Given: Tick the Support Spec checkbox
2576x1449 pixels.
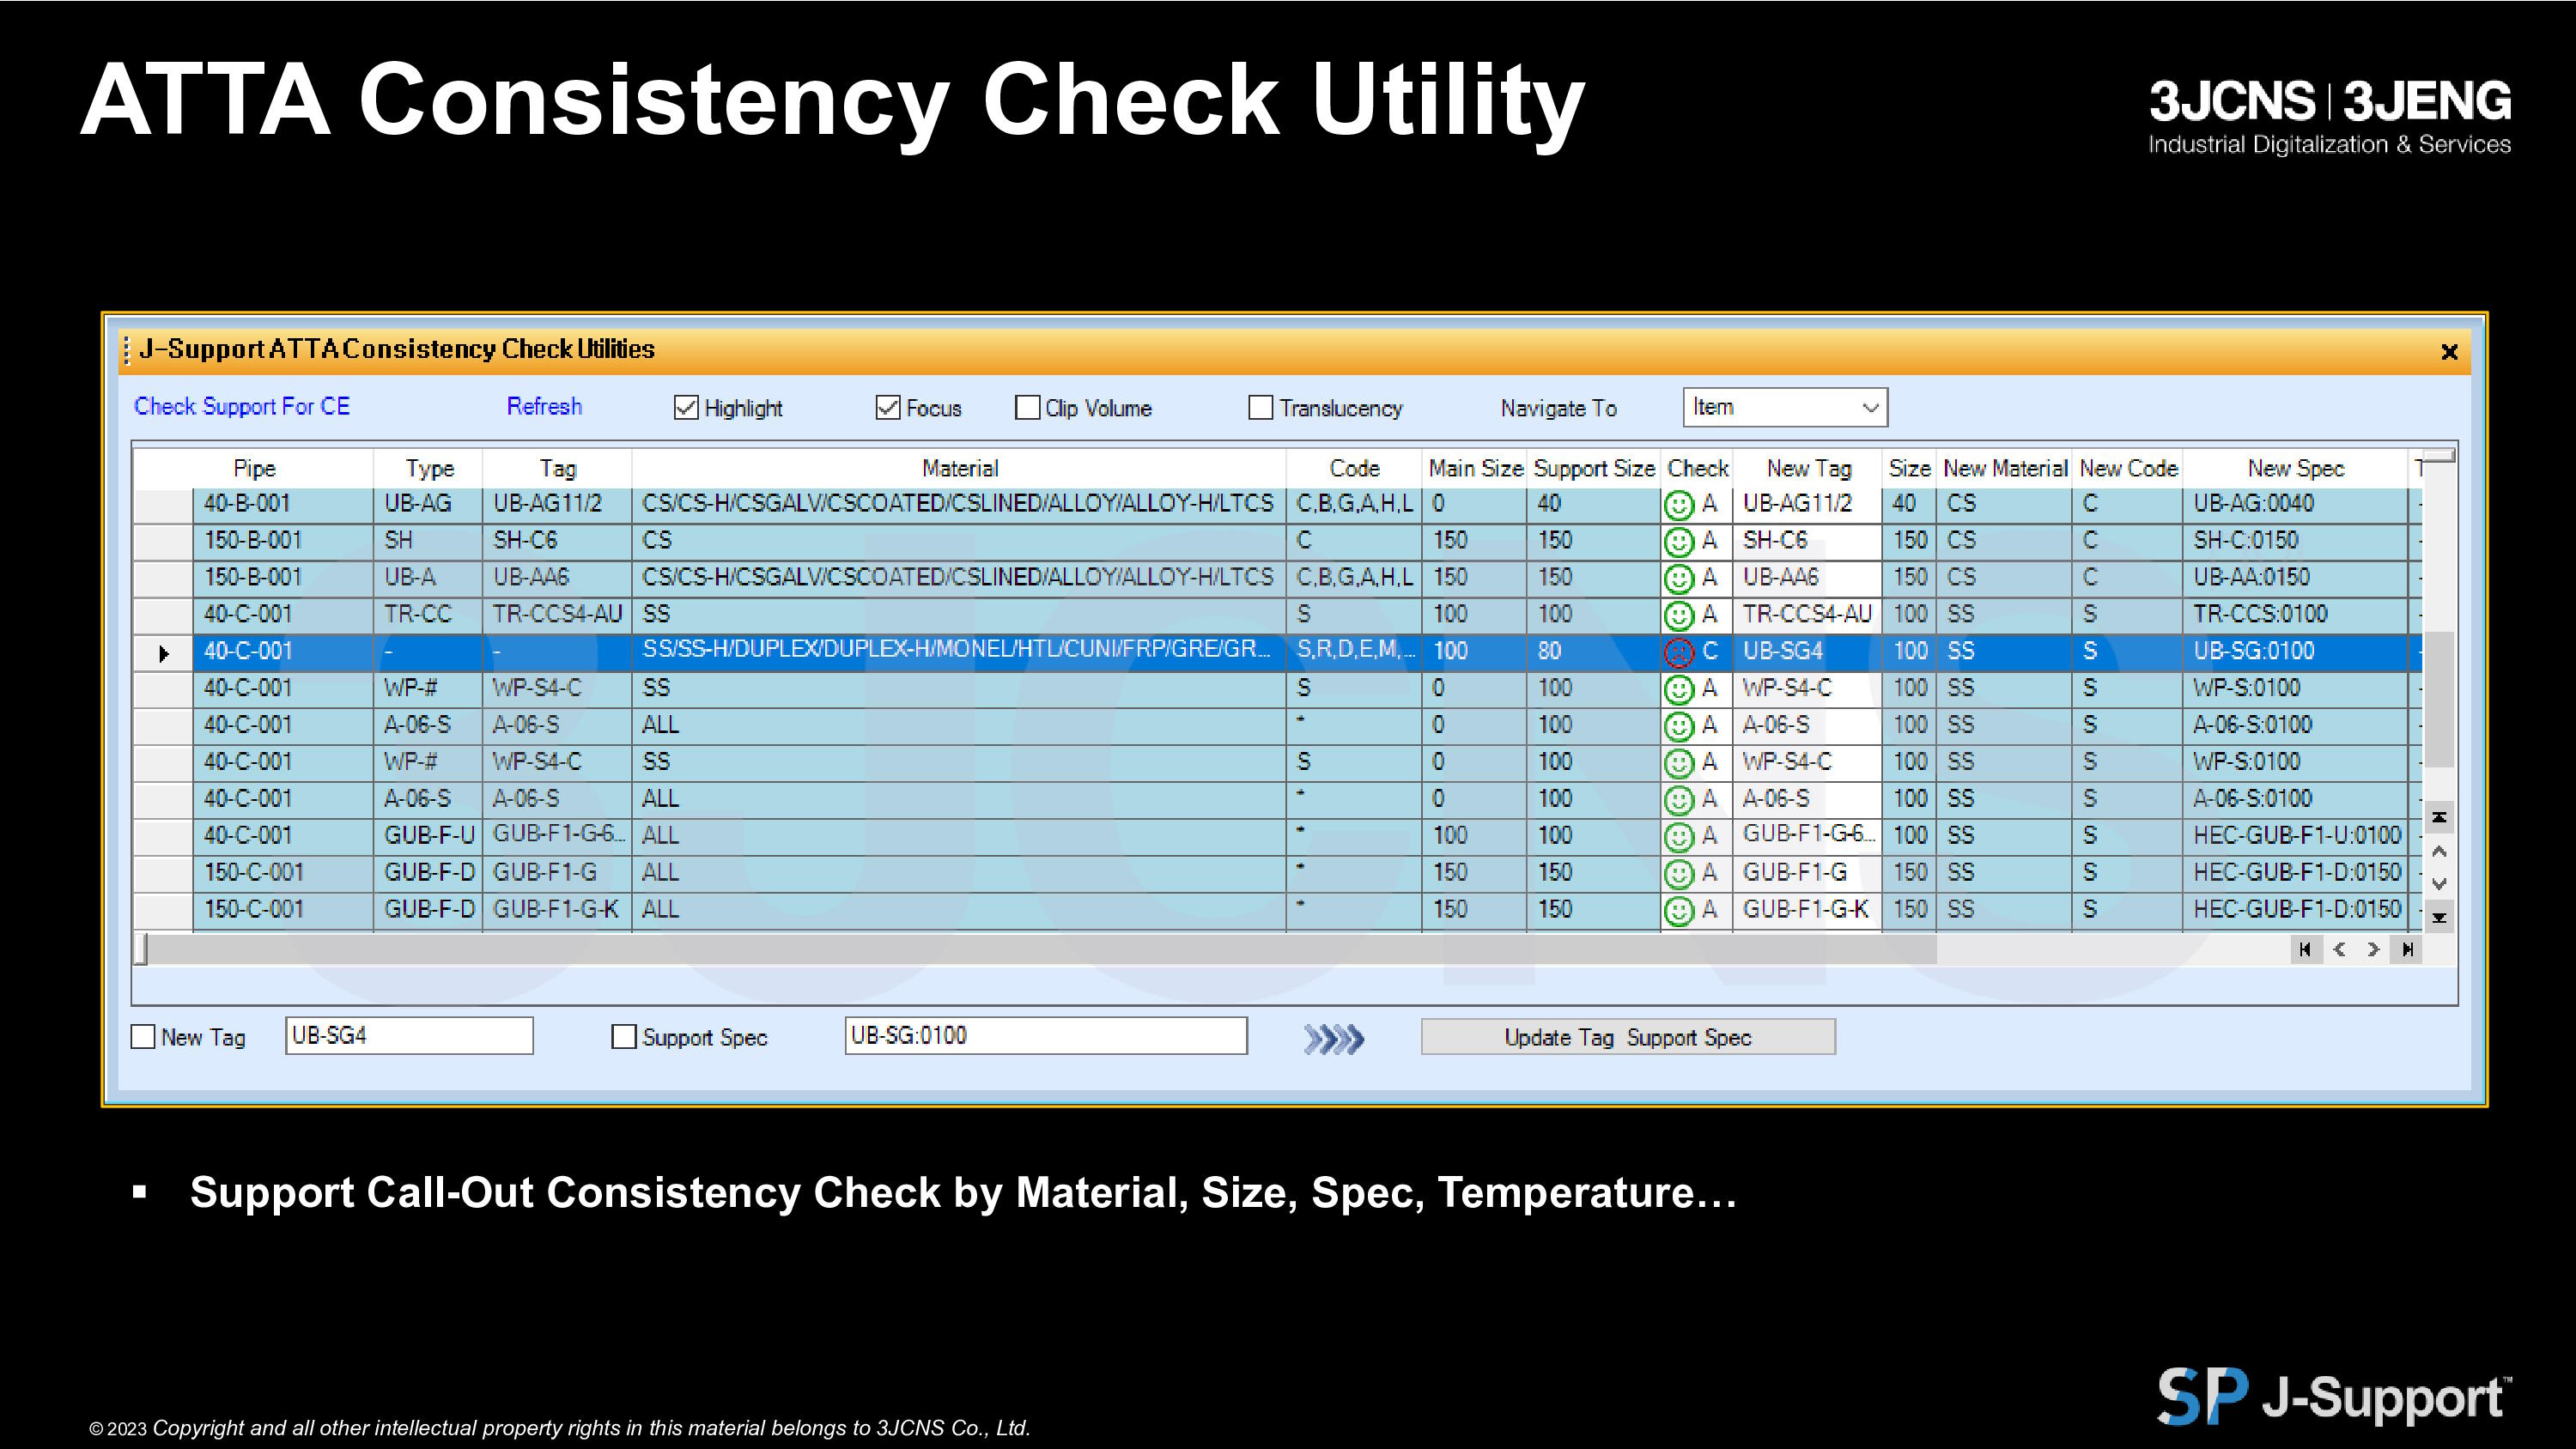Looking at the screenshot, I should coord(624,1037).
